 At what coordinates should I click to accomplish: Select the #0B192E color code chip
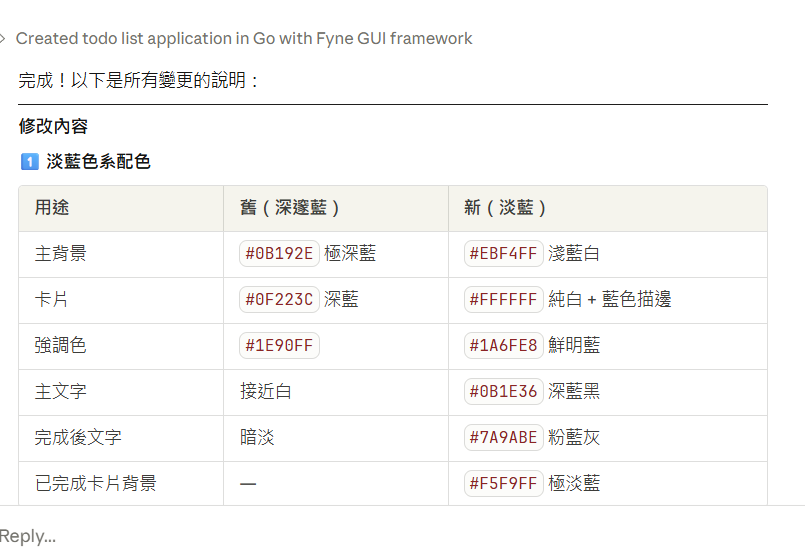(x=279, y=254)
